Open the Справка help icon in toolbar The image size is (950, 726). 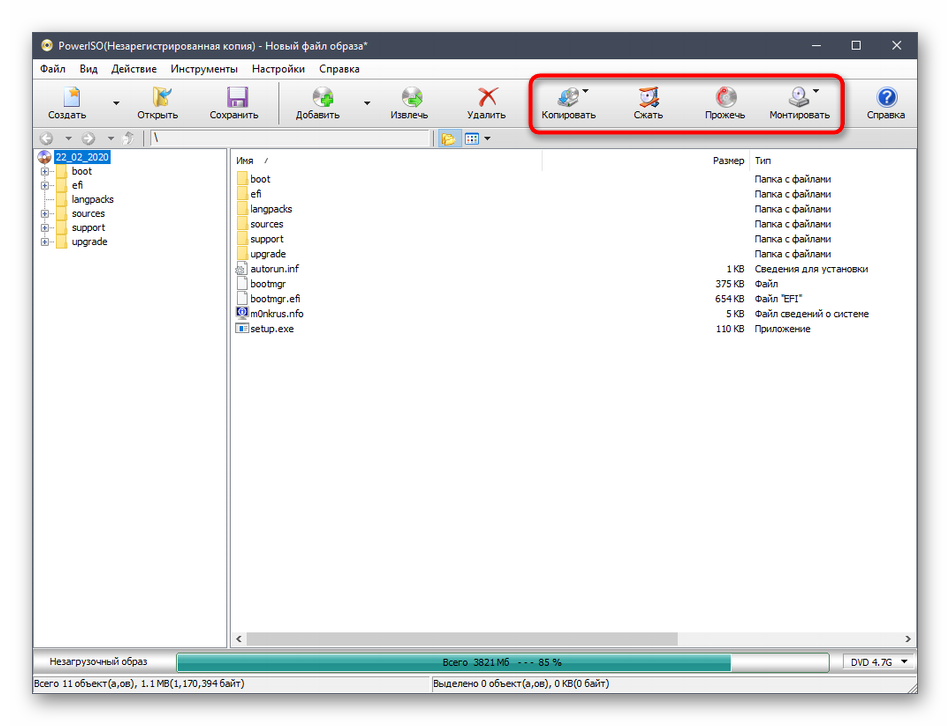pos(886,103)
